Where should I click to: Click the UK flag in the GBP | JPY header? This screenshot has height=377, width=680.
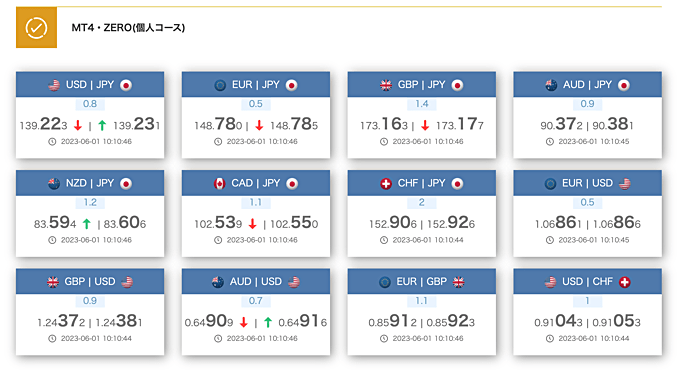coord(386,85)
